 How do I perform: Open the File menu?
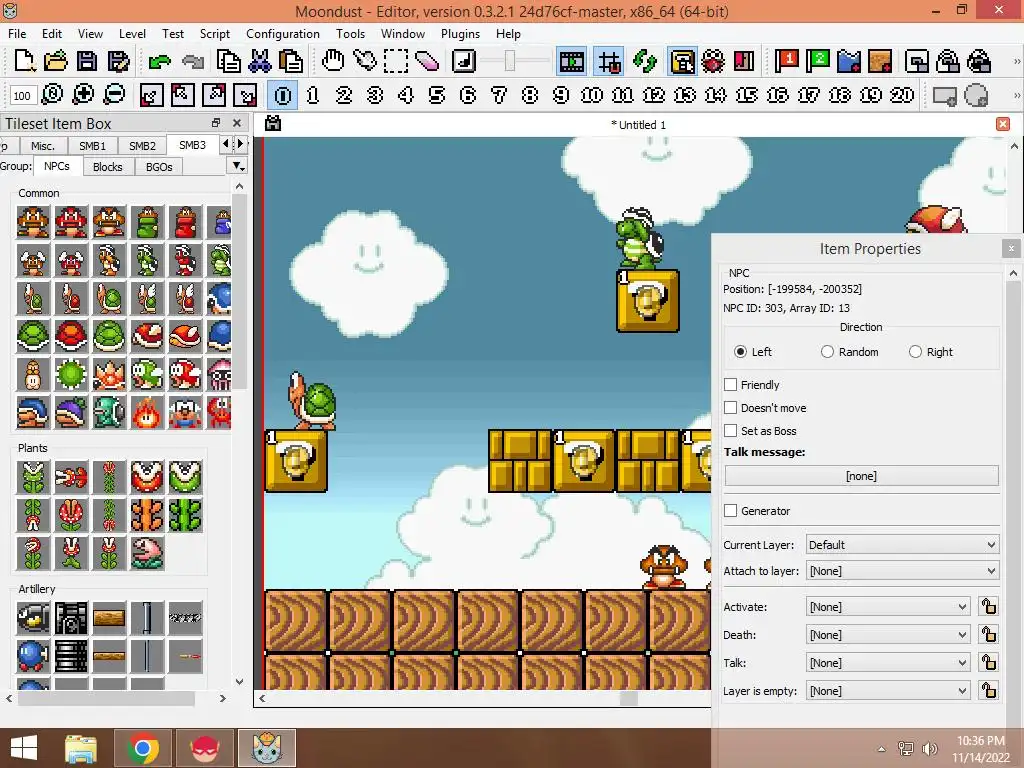tap(17, 33)
